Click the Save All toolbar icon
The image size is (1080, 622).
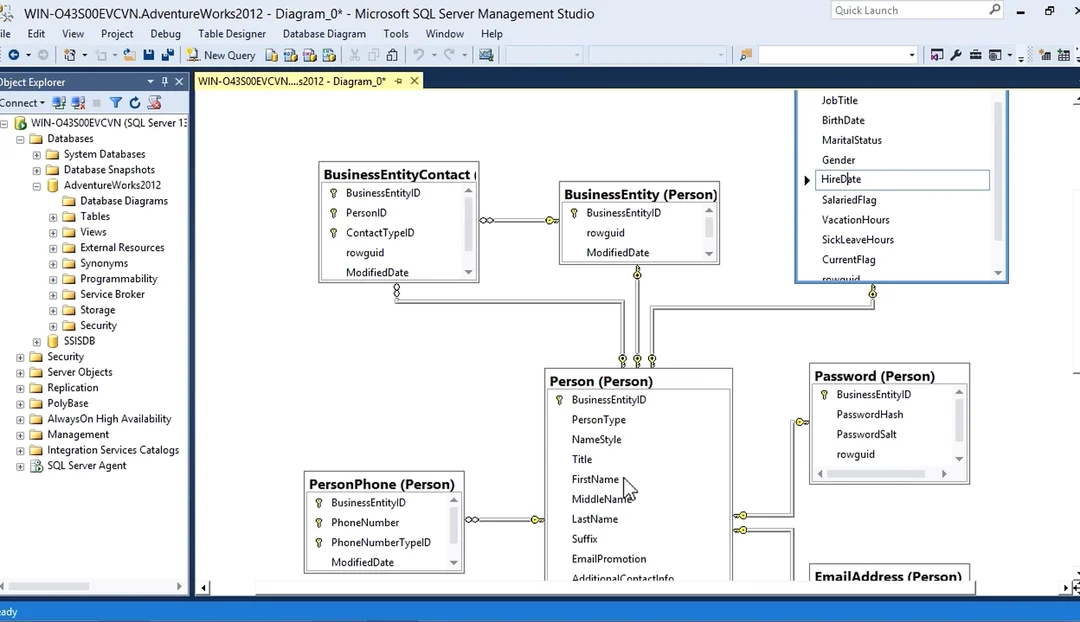coord(167,55)
